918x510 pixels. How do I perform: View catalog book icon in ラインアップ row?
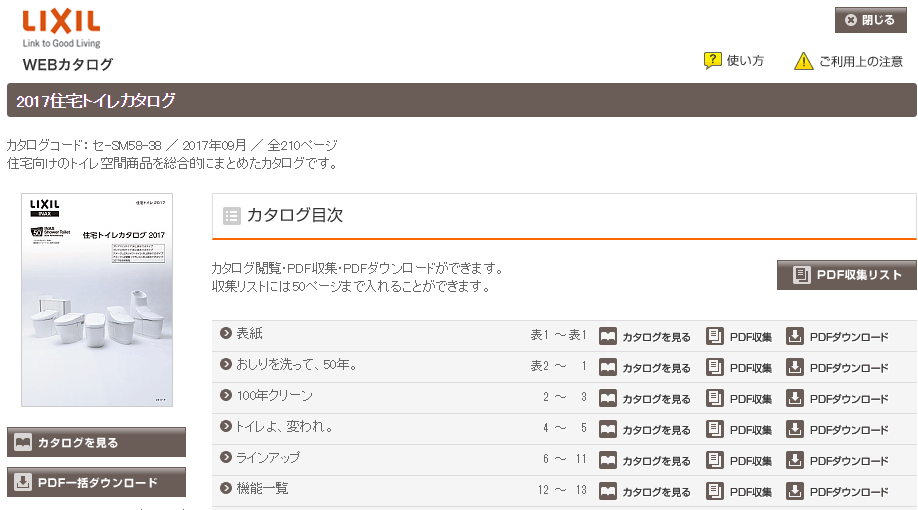[608, 460]
